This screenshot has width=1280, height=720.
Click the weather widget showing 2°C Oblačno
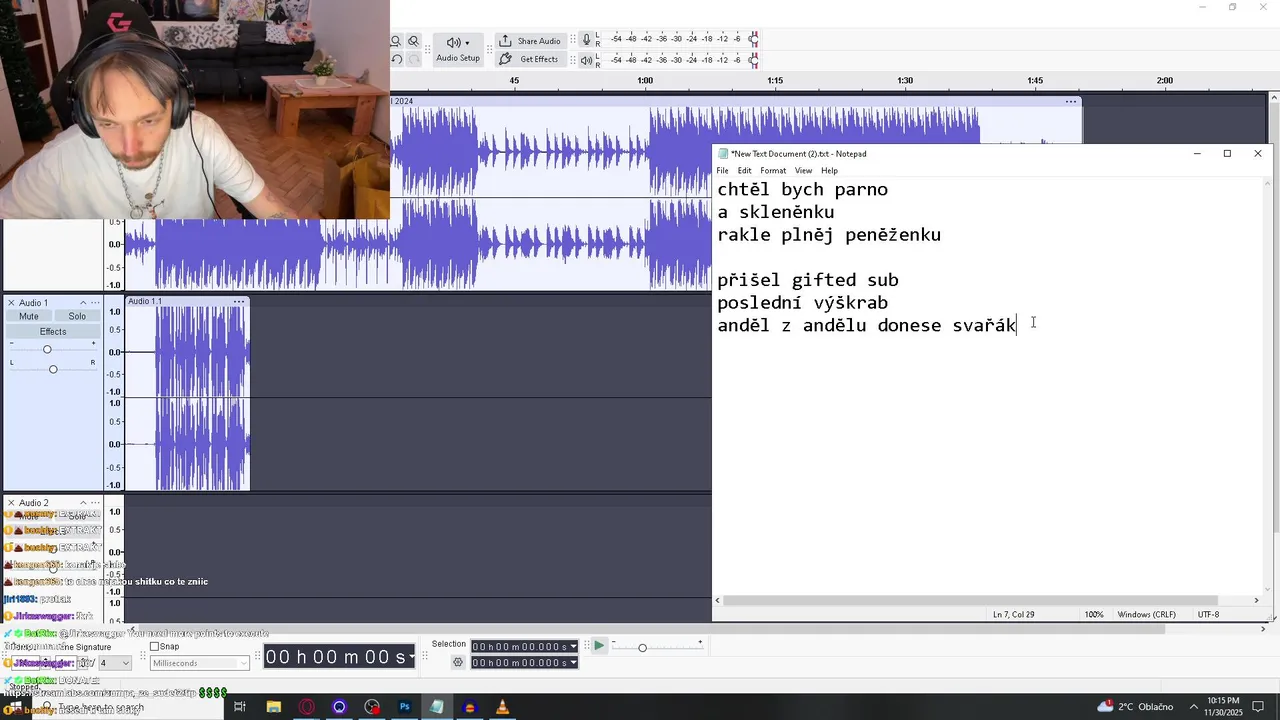[1135, 707]
